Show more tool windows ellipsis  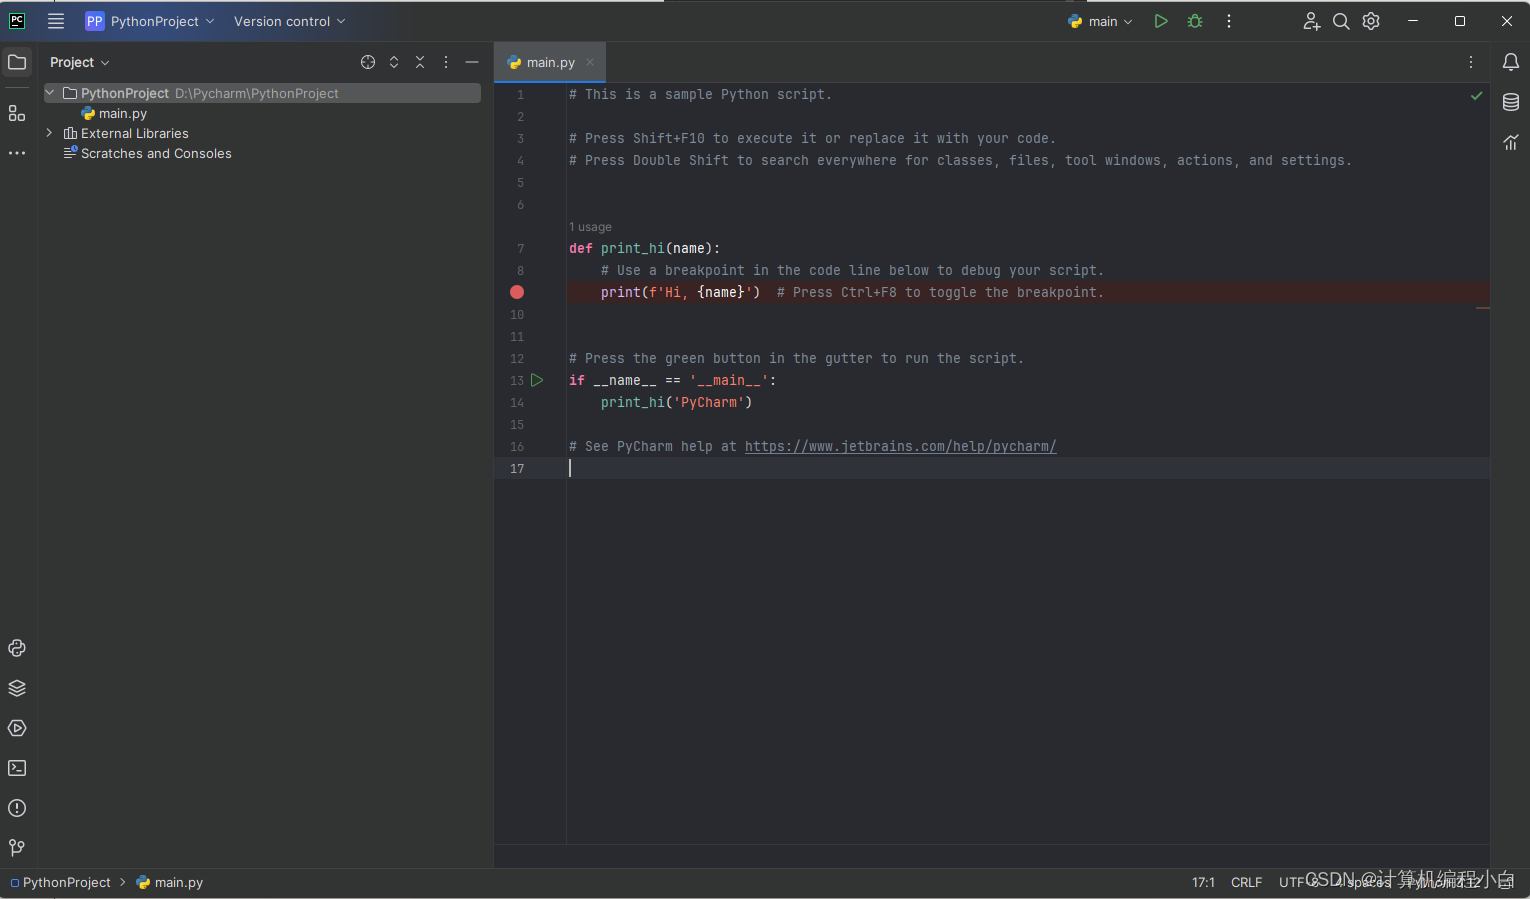coord(17,153)
